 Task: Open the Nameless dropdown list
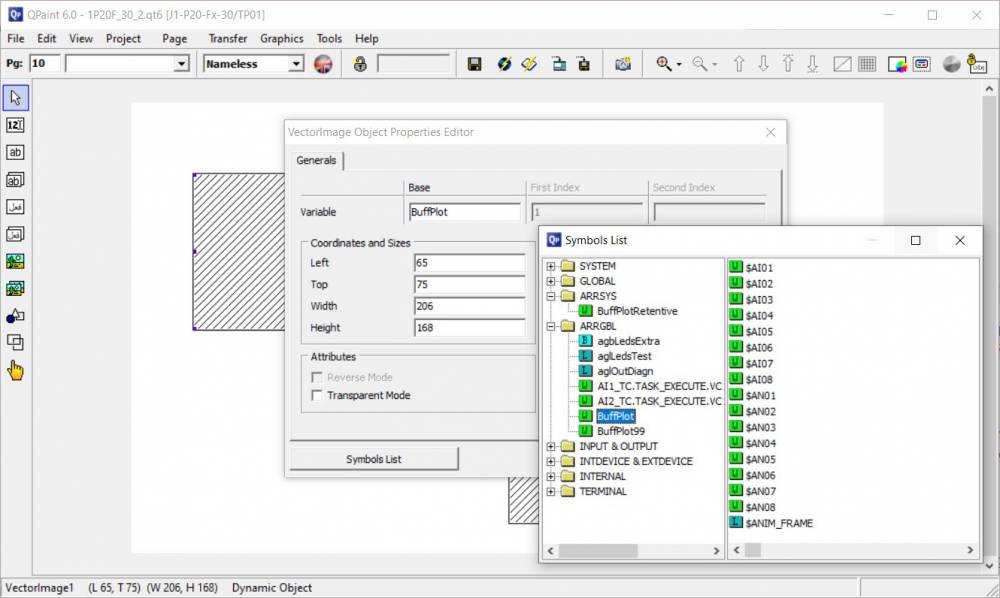click(295, 64)
